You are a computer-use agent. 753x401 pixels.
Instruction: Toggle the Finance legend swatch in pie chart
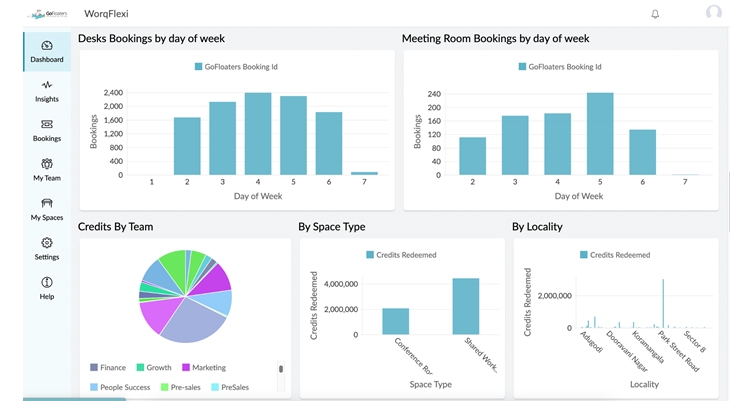pos(95,368)
